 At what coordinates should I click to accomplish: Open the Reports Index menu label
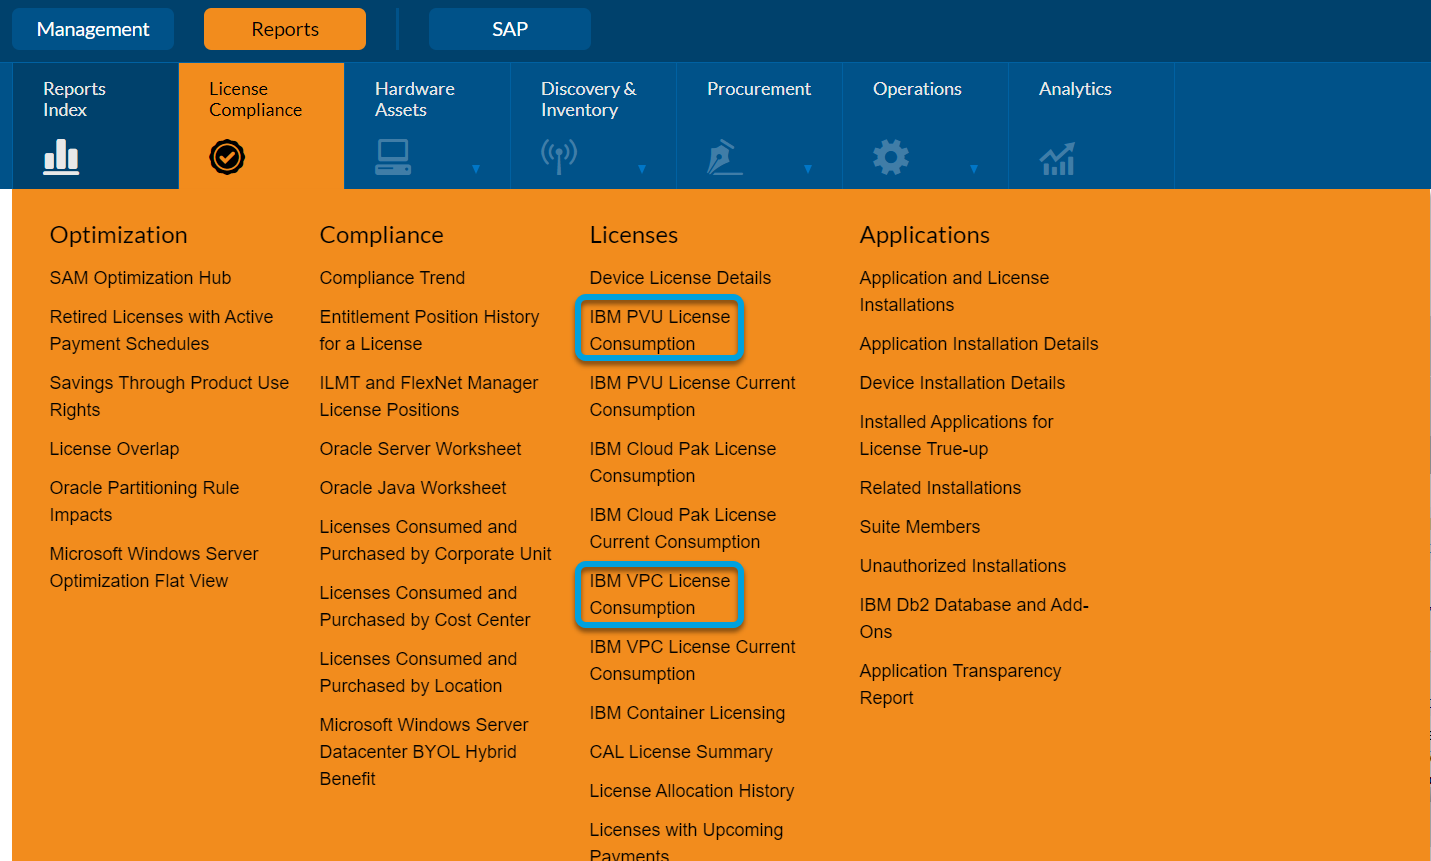point(74,99)
